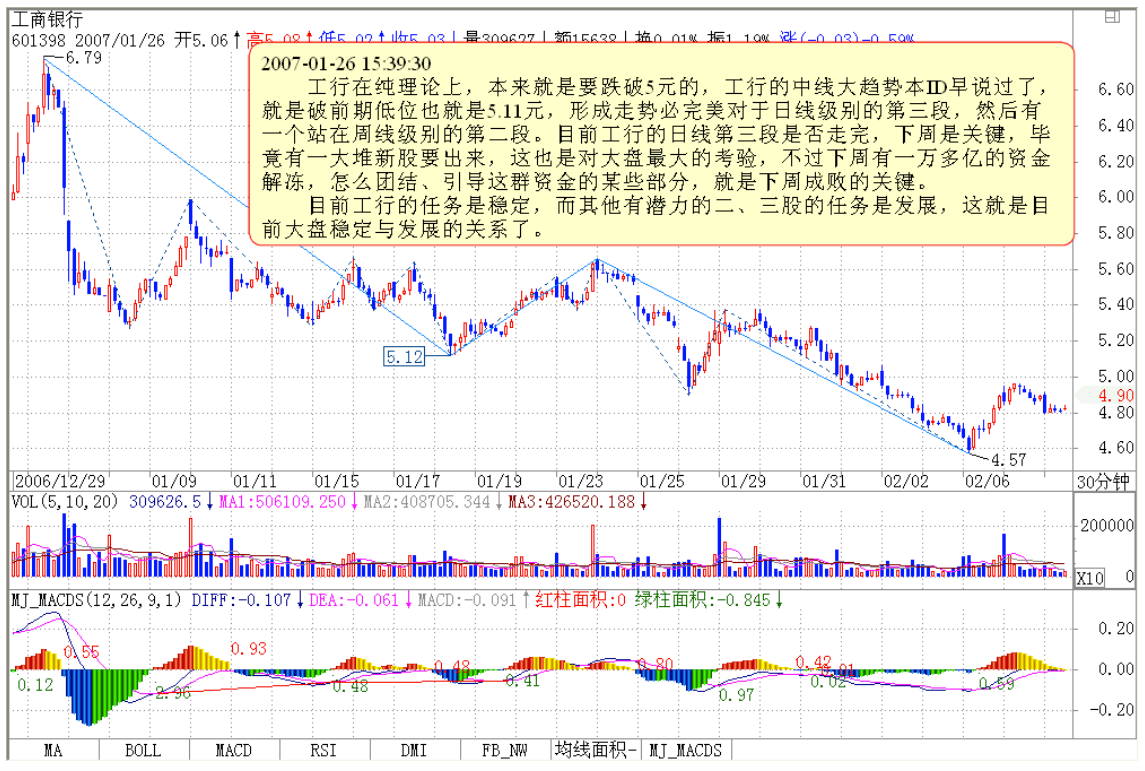Click the stock name 工商银行

click(x=47, y=20)
